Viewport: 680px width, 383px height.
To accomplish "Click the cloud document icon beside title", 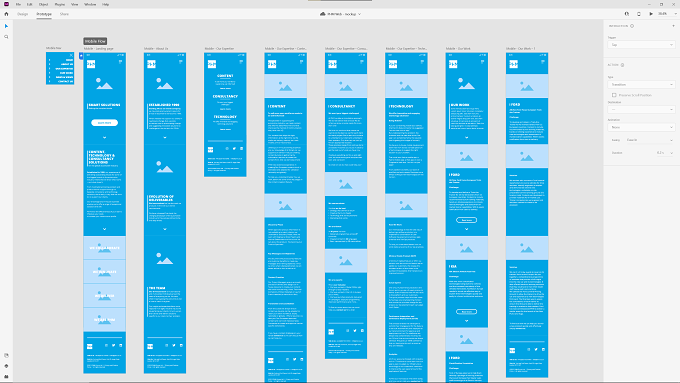I will click(x=322, y=14).
